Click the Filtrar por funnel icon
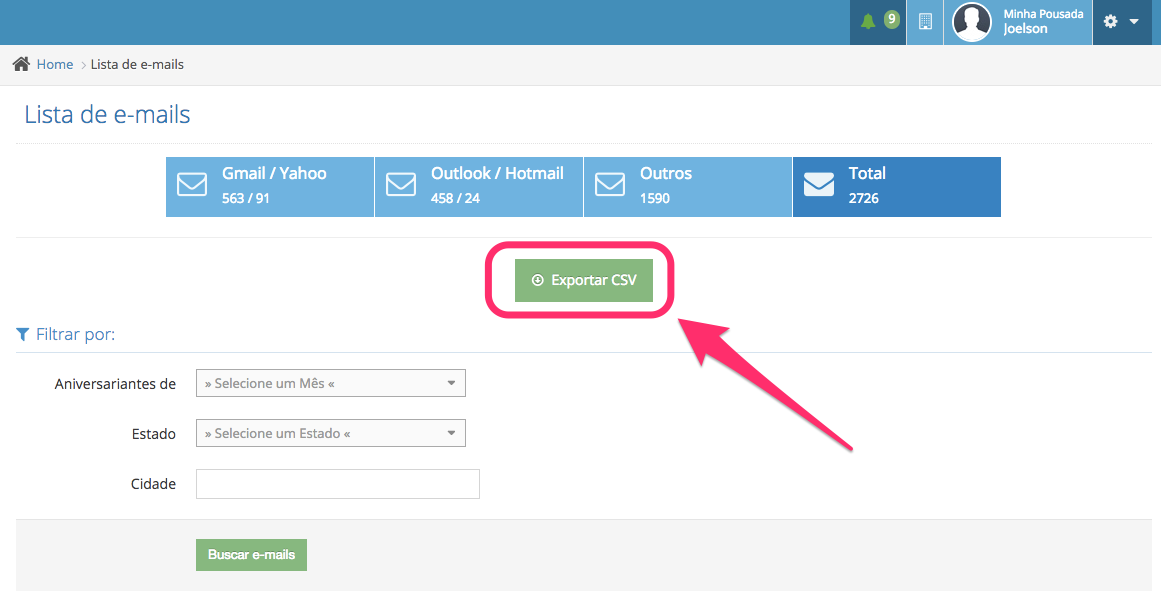 [23, 334]
